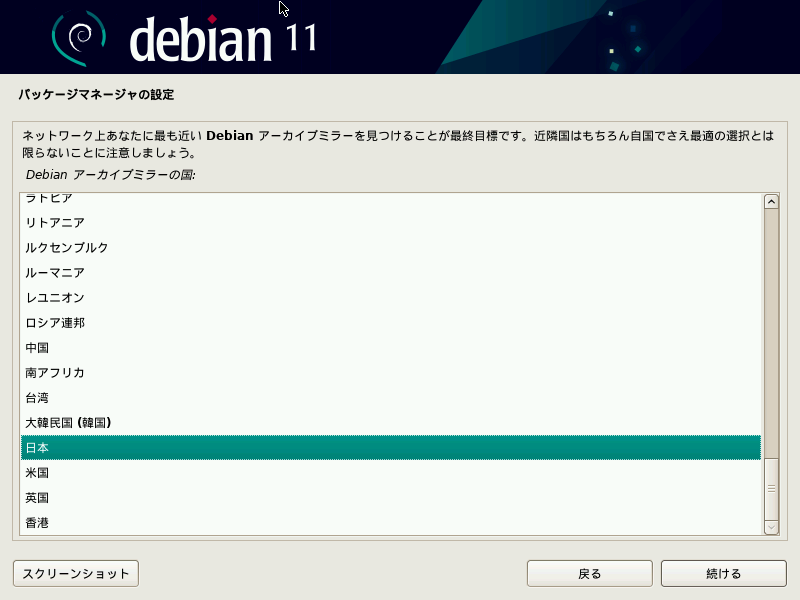This screenshot has height=600, width=800.
Task: Click the scroll down arrow in country list
Action: pyautogui.click(x=771, y=527)
